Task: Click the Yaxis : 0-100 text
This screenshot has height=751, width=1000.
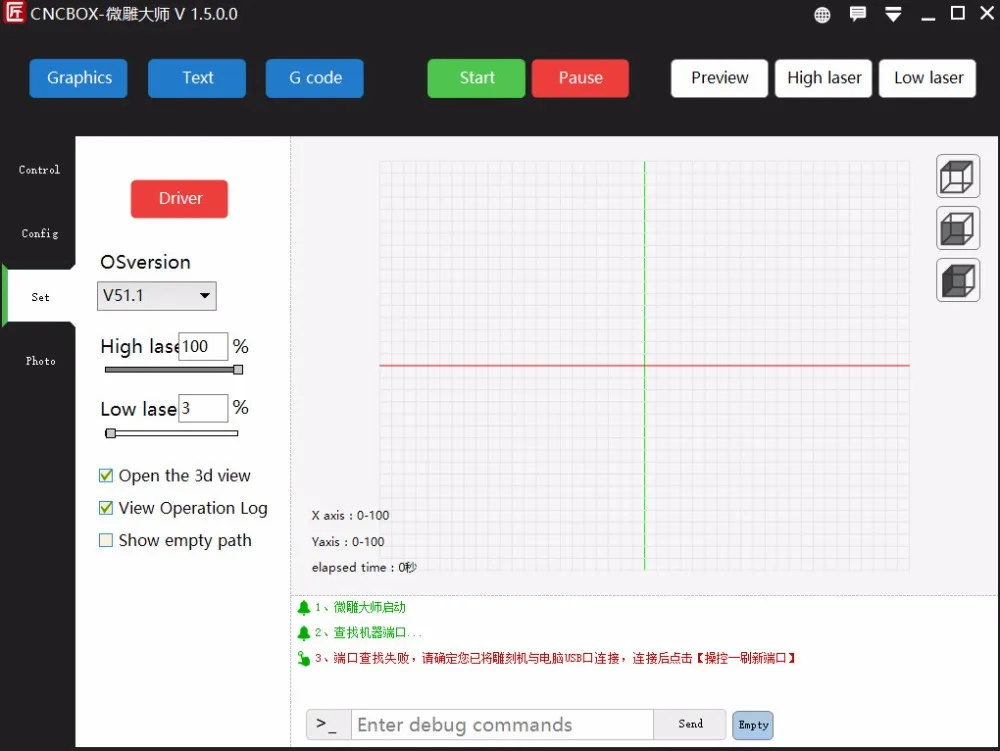Action: point(348,541)
